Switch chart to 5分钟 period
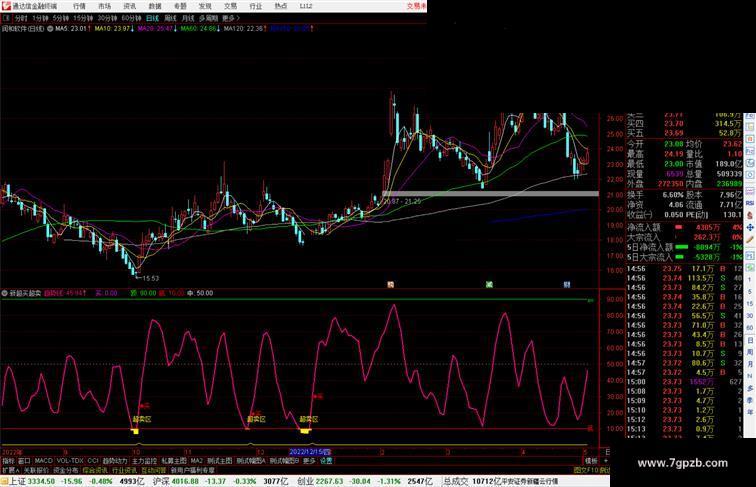 tap(61, 18)
